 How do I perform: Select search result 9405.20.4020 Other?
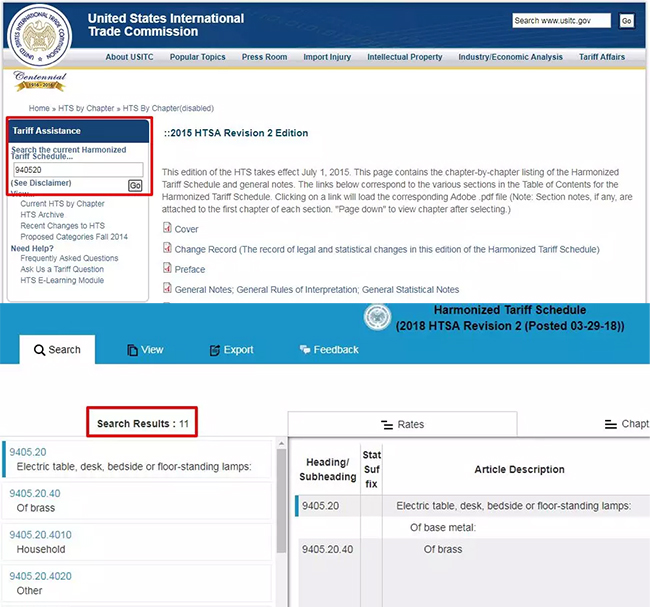(137, 583)
